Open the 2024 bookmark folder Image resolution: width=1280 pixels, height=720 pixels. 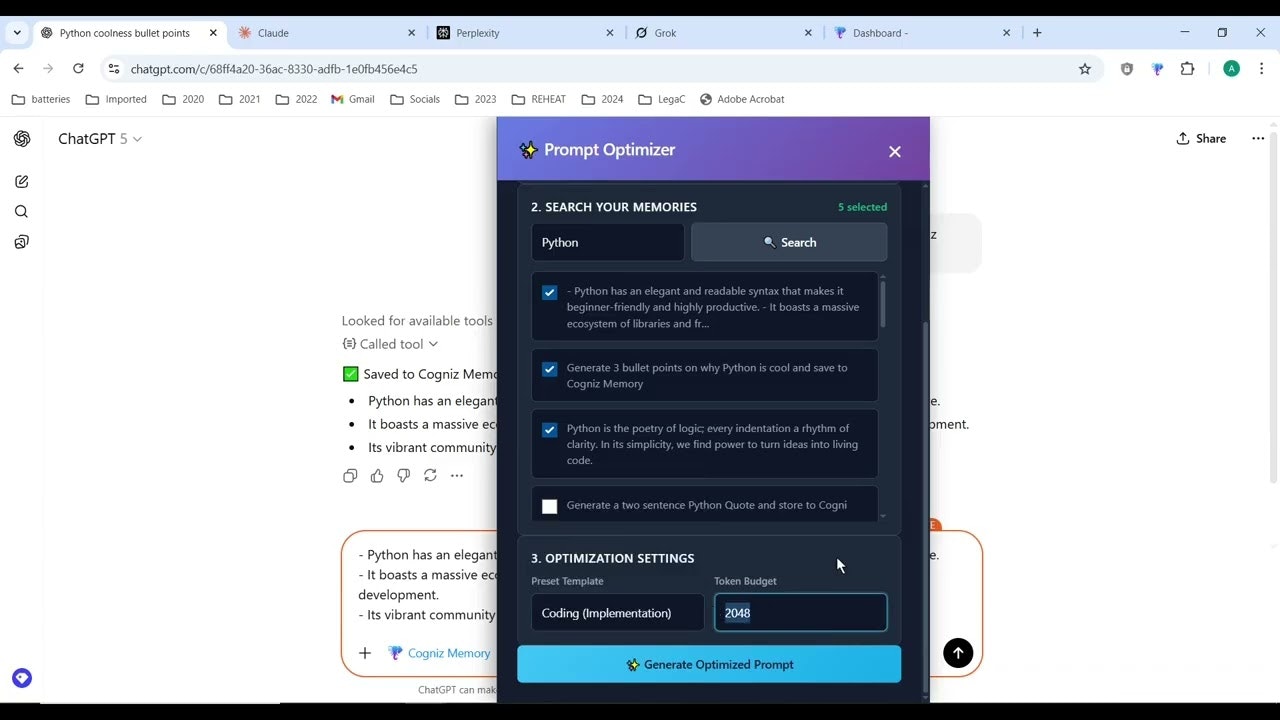[602, 99]
